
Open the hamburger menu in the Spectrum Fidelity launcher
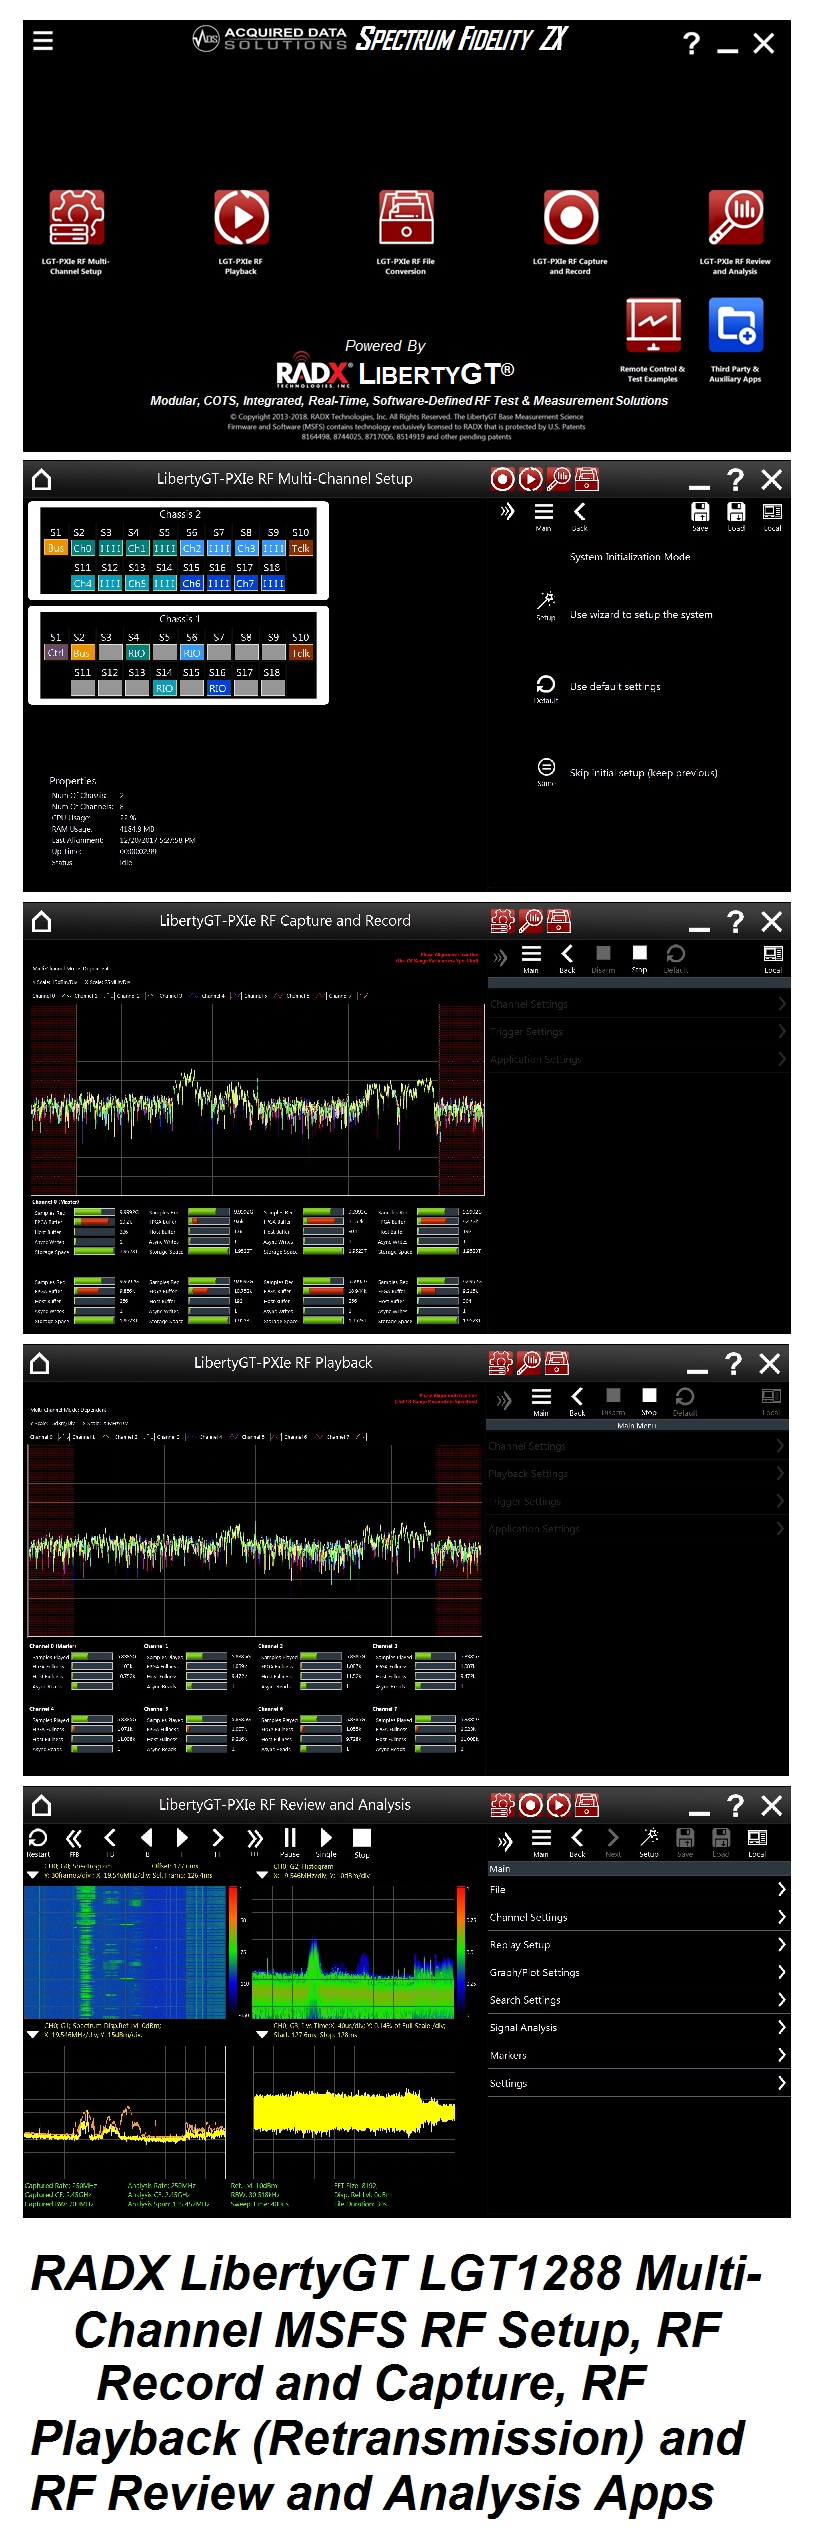(43, 41)
